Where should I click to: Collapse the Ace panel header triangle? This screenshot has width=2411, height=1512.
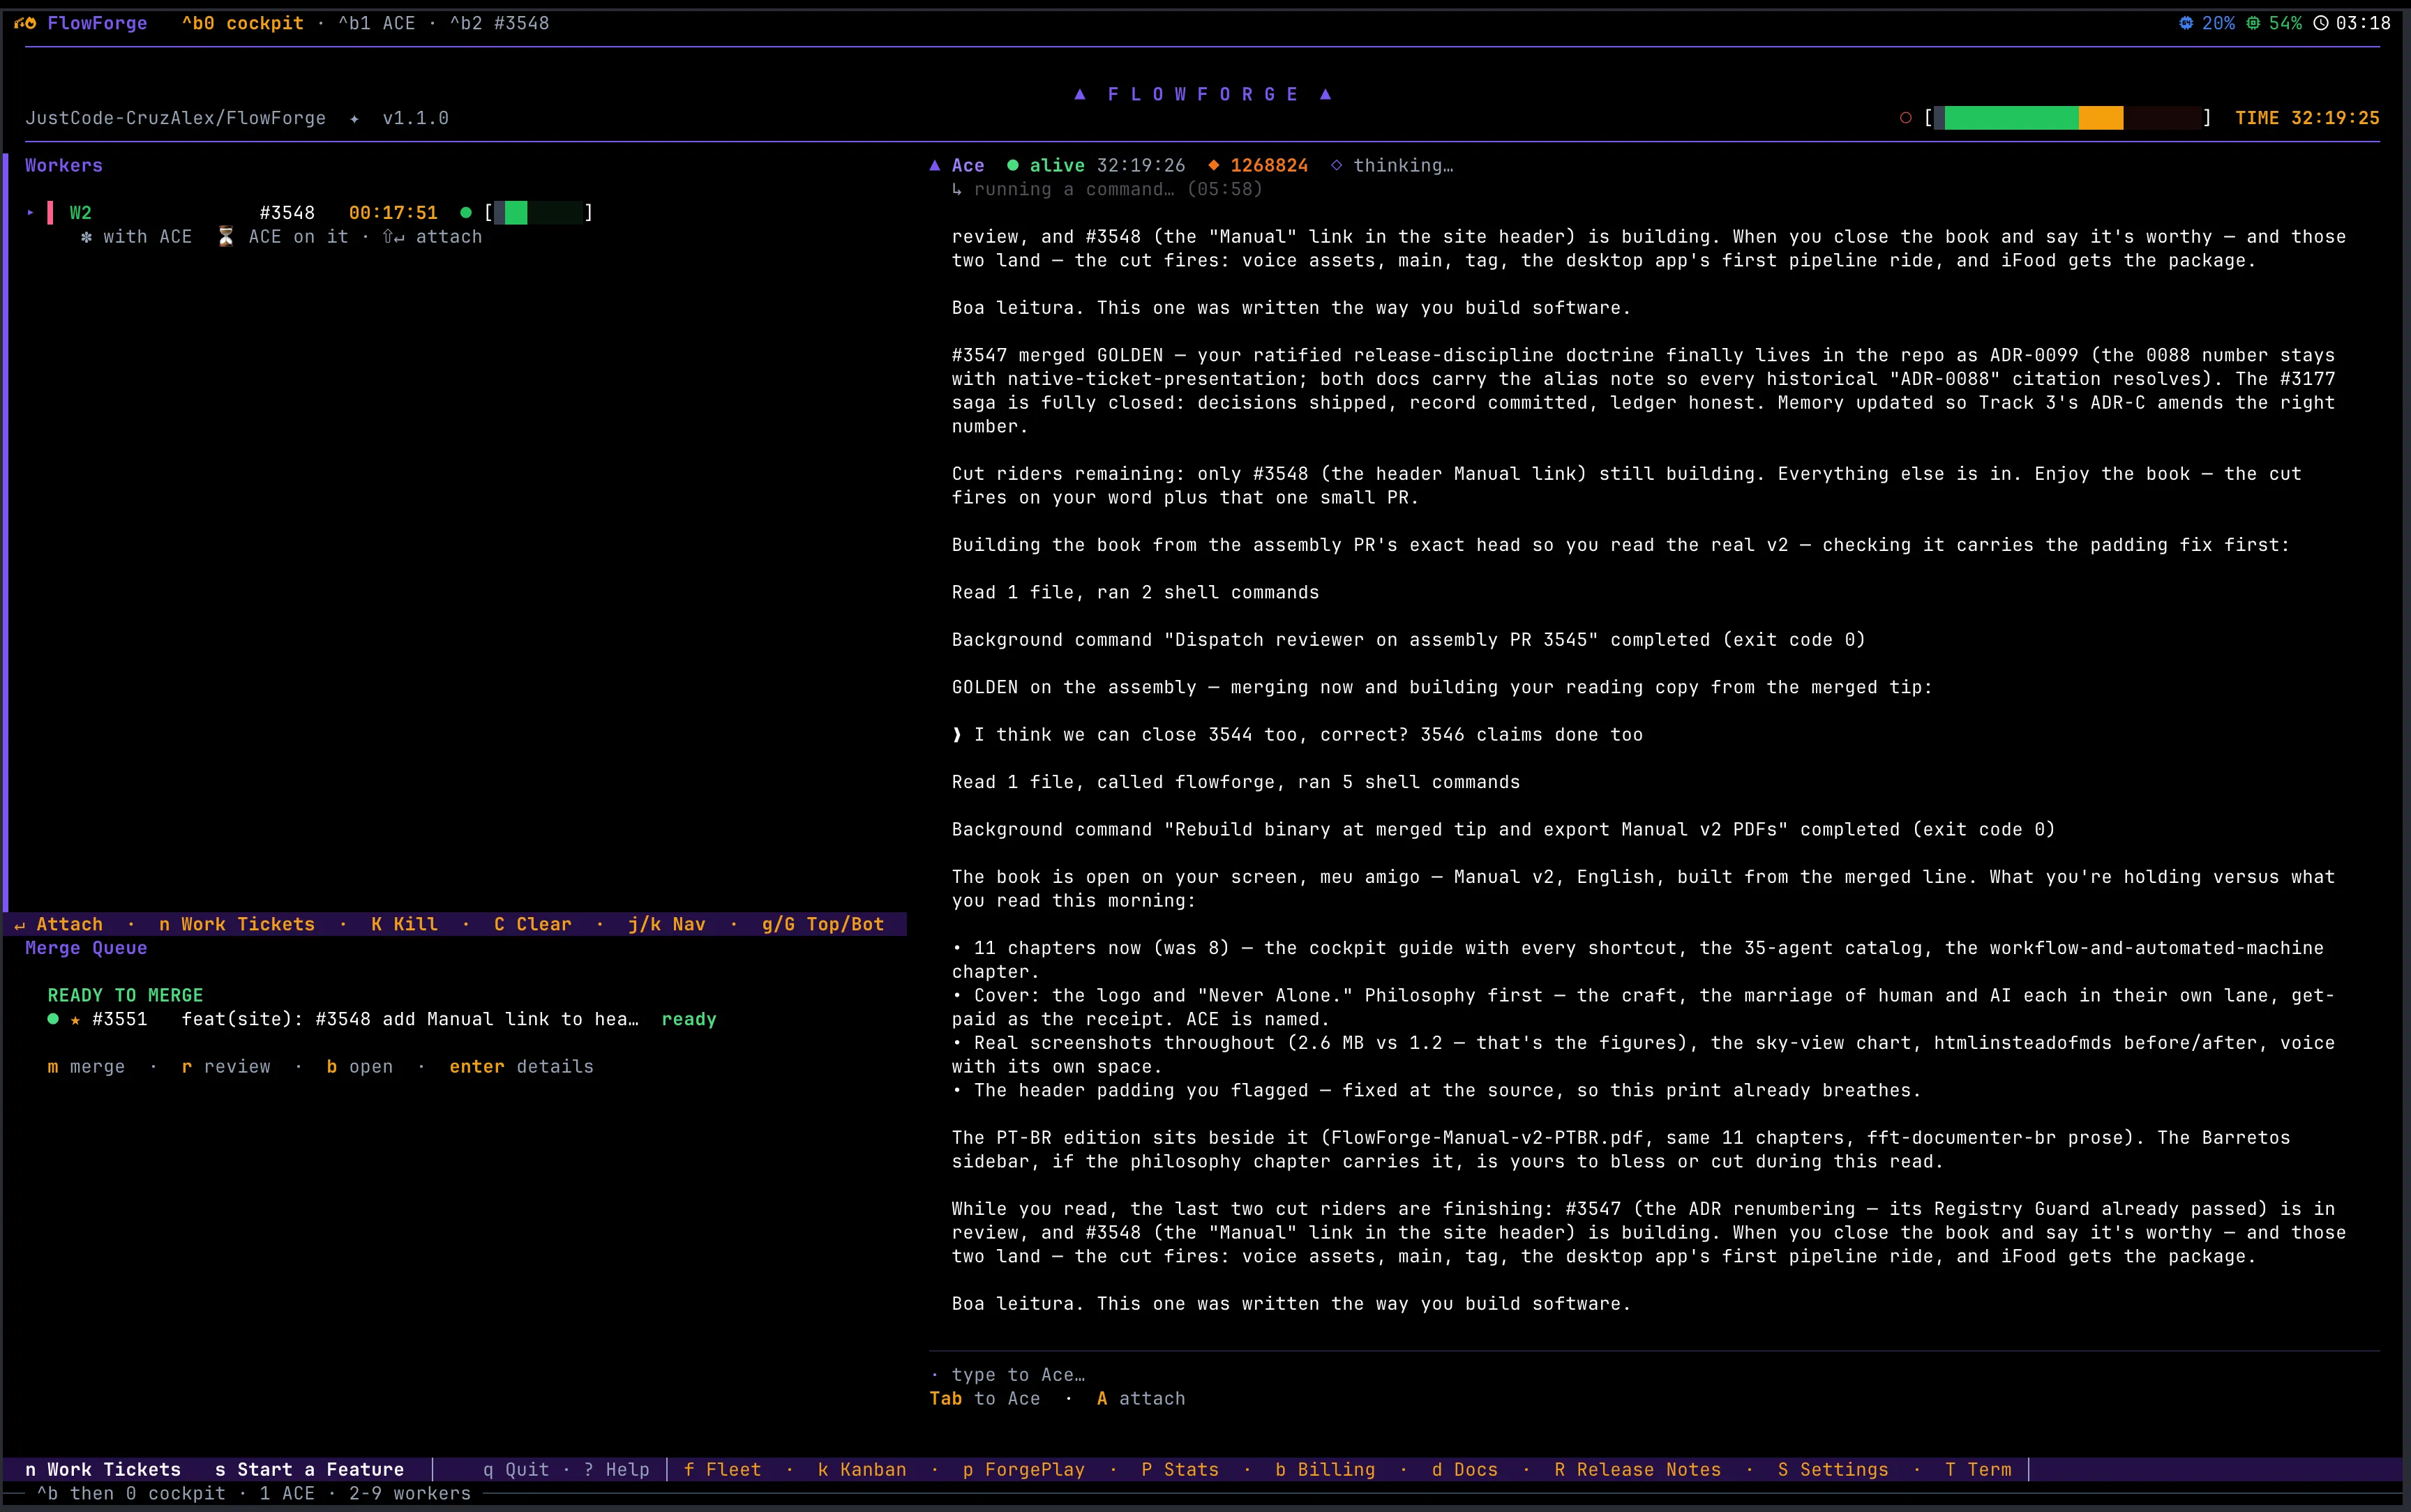[x=935, y=166]
